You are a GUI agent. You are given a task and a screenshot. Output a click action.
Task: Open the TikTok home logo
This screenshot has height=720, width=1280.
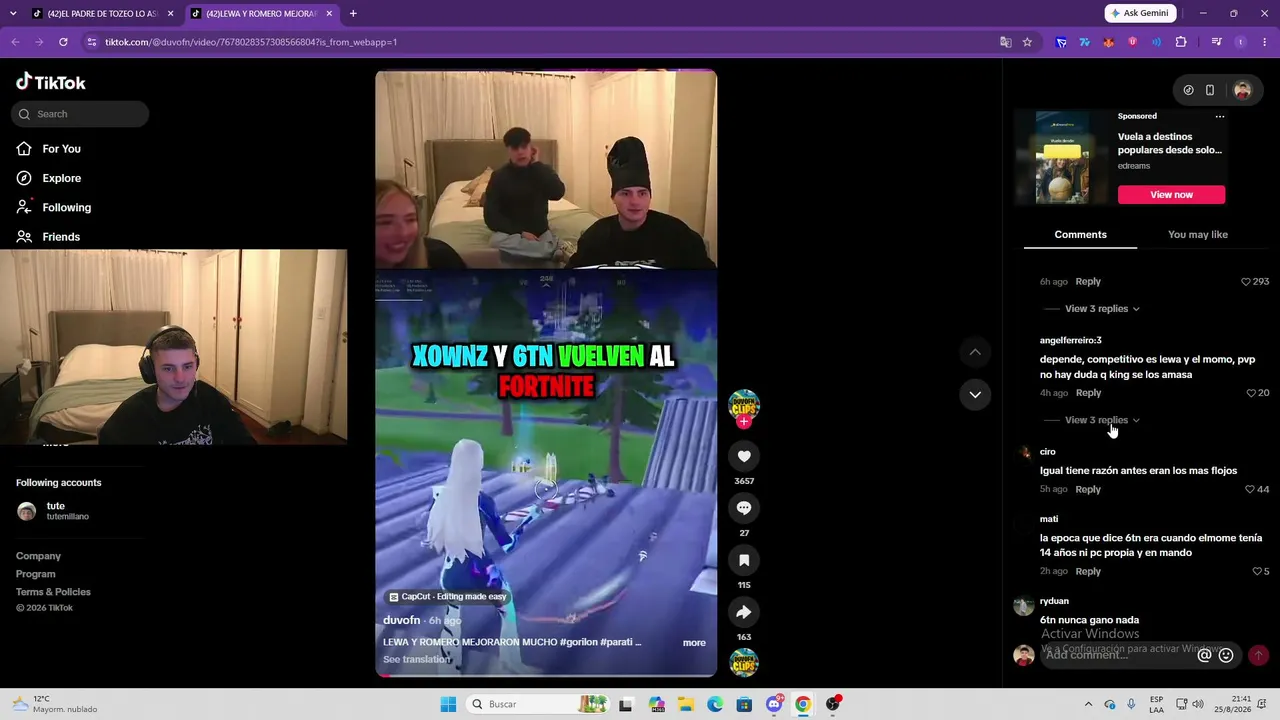(51, 82)
